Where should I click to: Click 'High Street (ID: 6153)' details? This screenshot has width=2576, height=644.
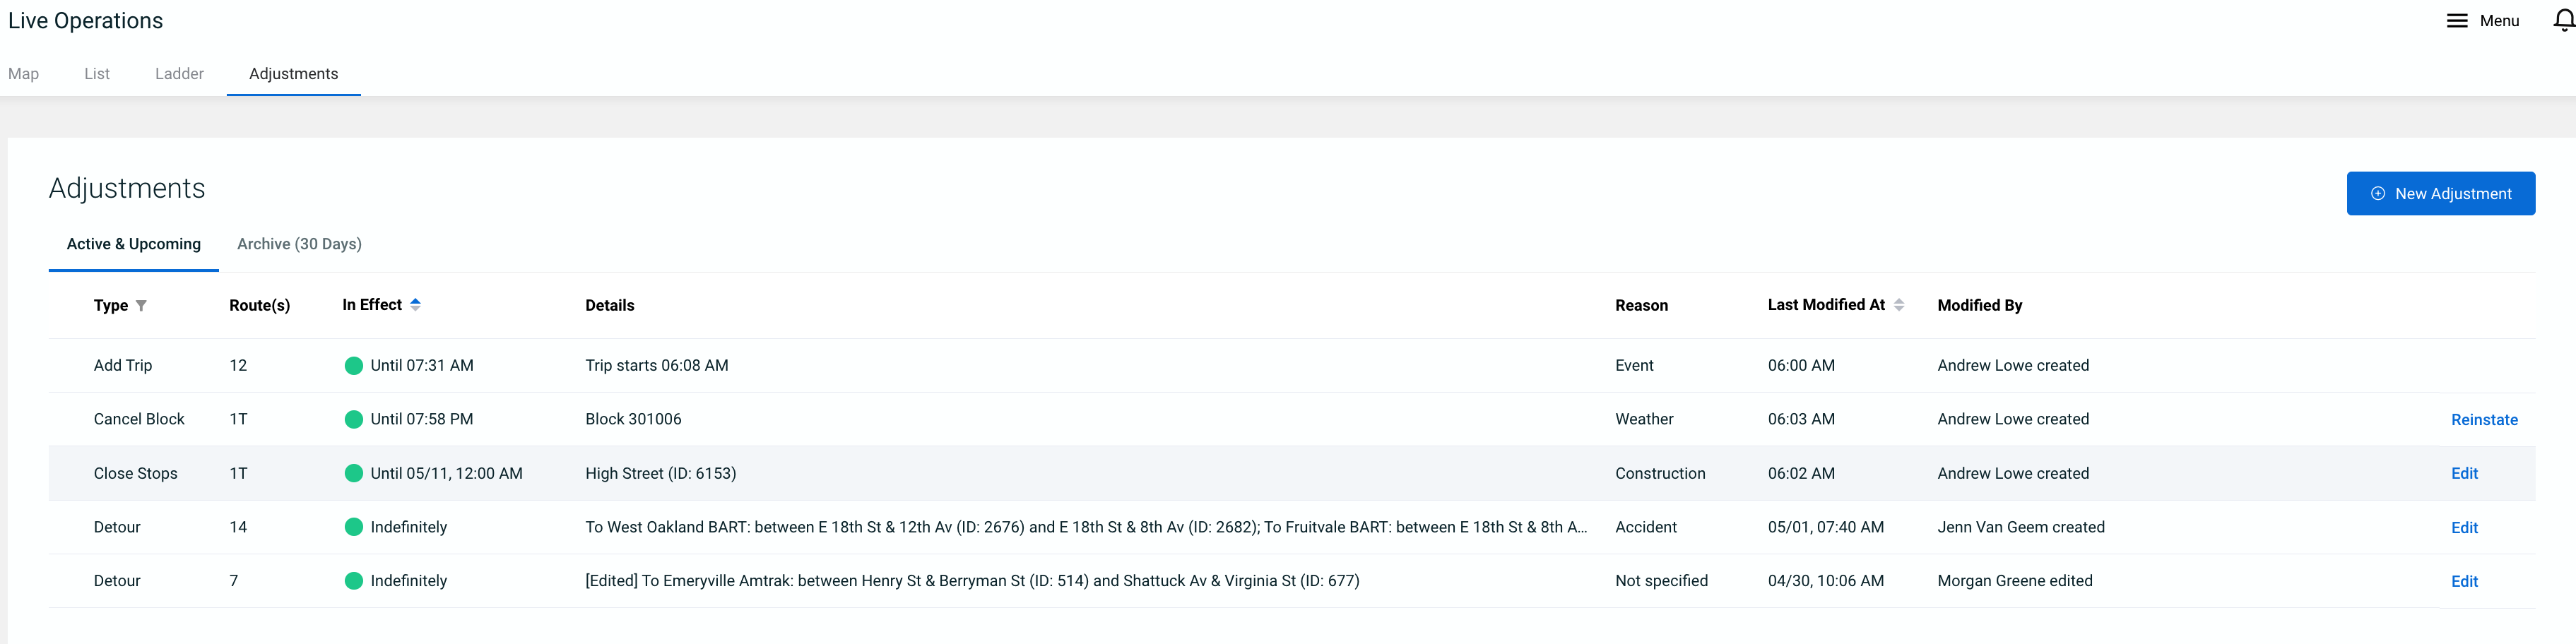click(660, 474)
